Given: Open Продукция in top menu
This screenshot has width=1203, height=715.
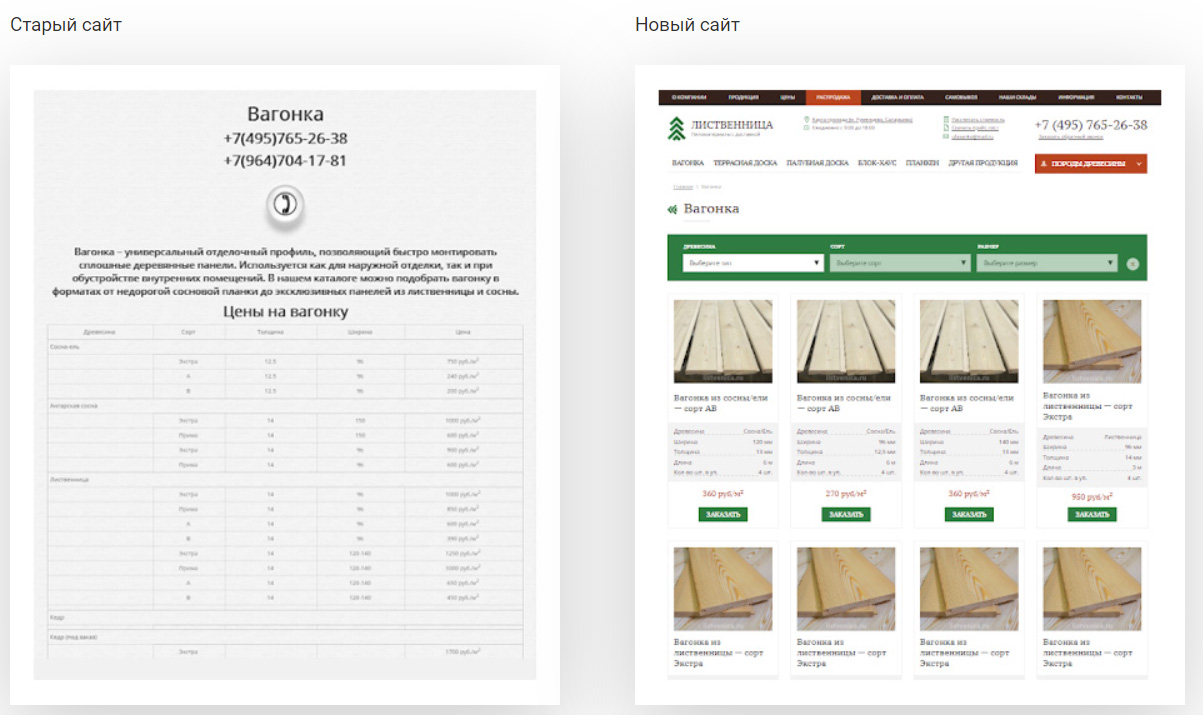Looking at the screenshot, I should point(743,97).
